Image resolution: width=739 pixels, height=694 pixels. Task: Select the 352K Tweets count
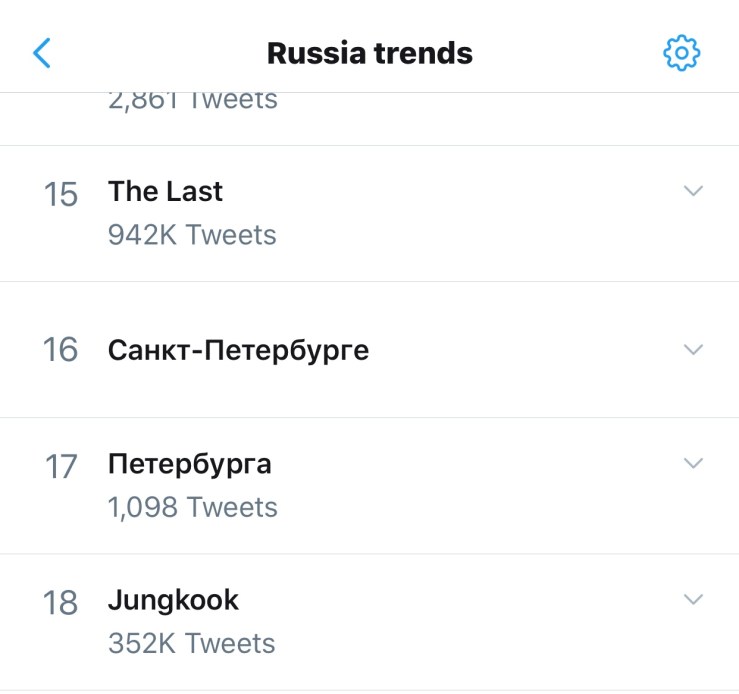(x=192, y=643)
